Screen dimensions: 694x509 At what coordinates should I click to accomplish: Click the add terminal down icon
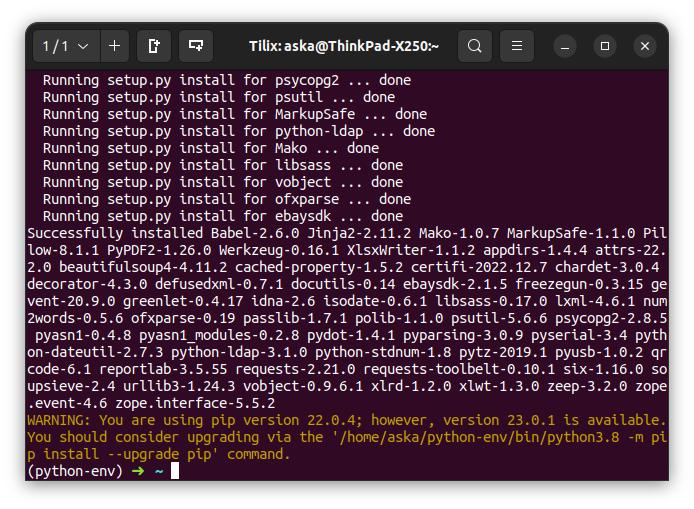(x=196, y=46)
